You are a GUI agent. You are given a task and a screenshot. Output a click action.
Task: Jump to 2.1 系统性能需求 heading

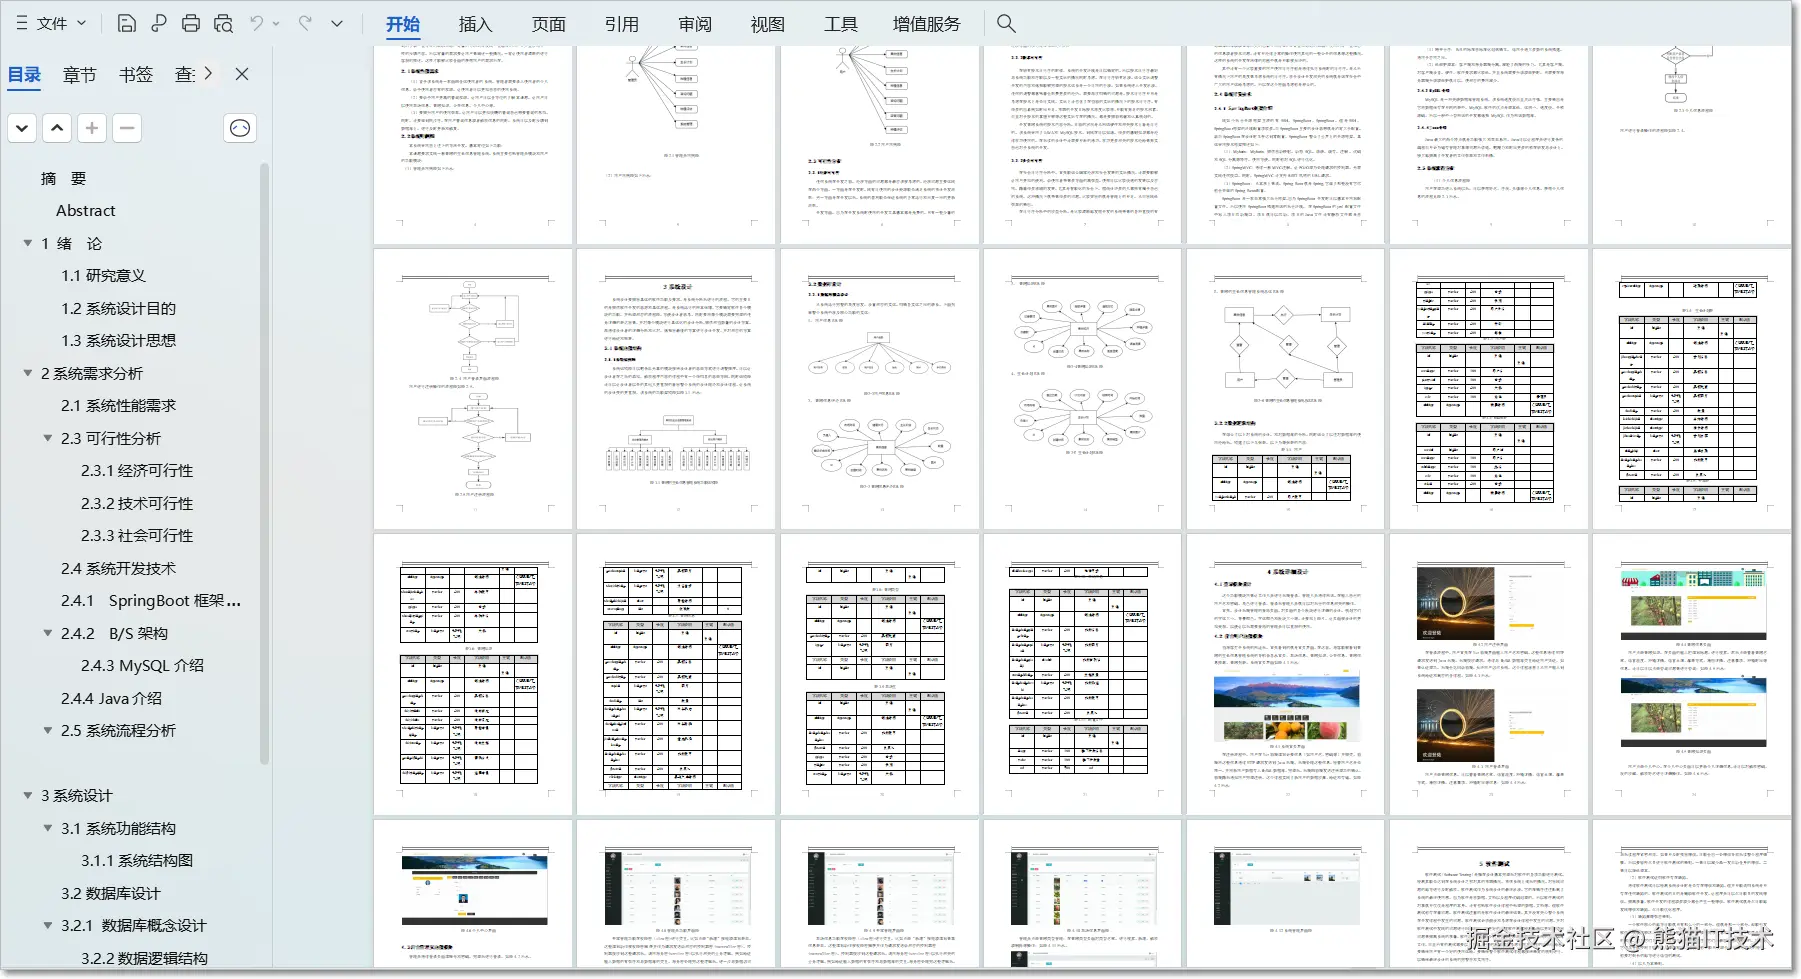(x=119, y=406)
